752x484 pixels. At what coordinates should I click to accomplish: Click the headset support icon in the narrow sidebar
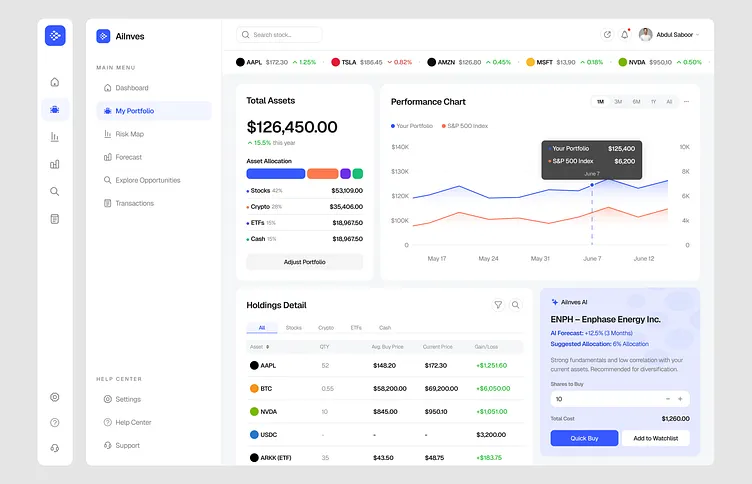(x=55, y=447)
